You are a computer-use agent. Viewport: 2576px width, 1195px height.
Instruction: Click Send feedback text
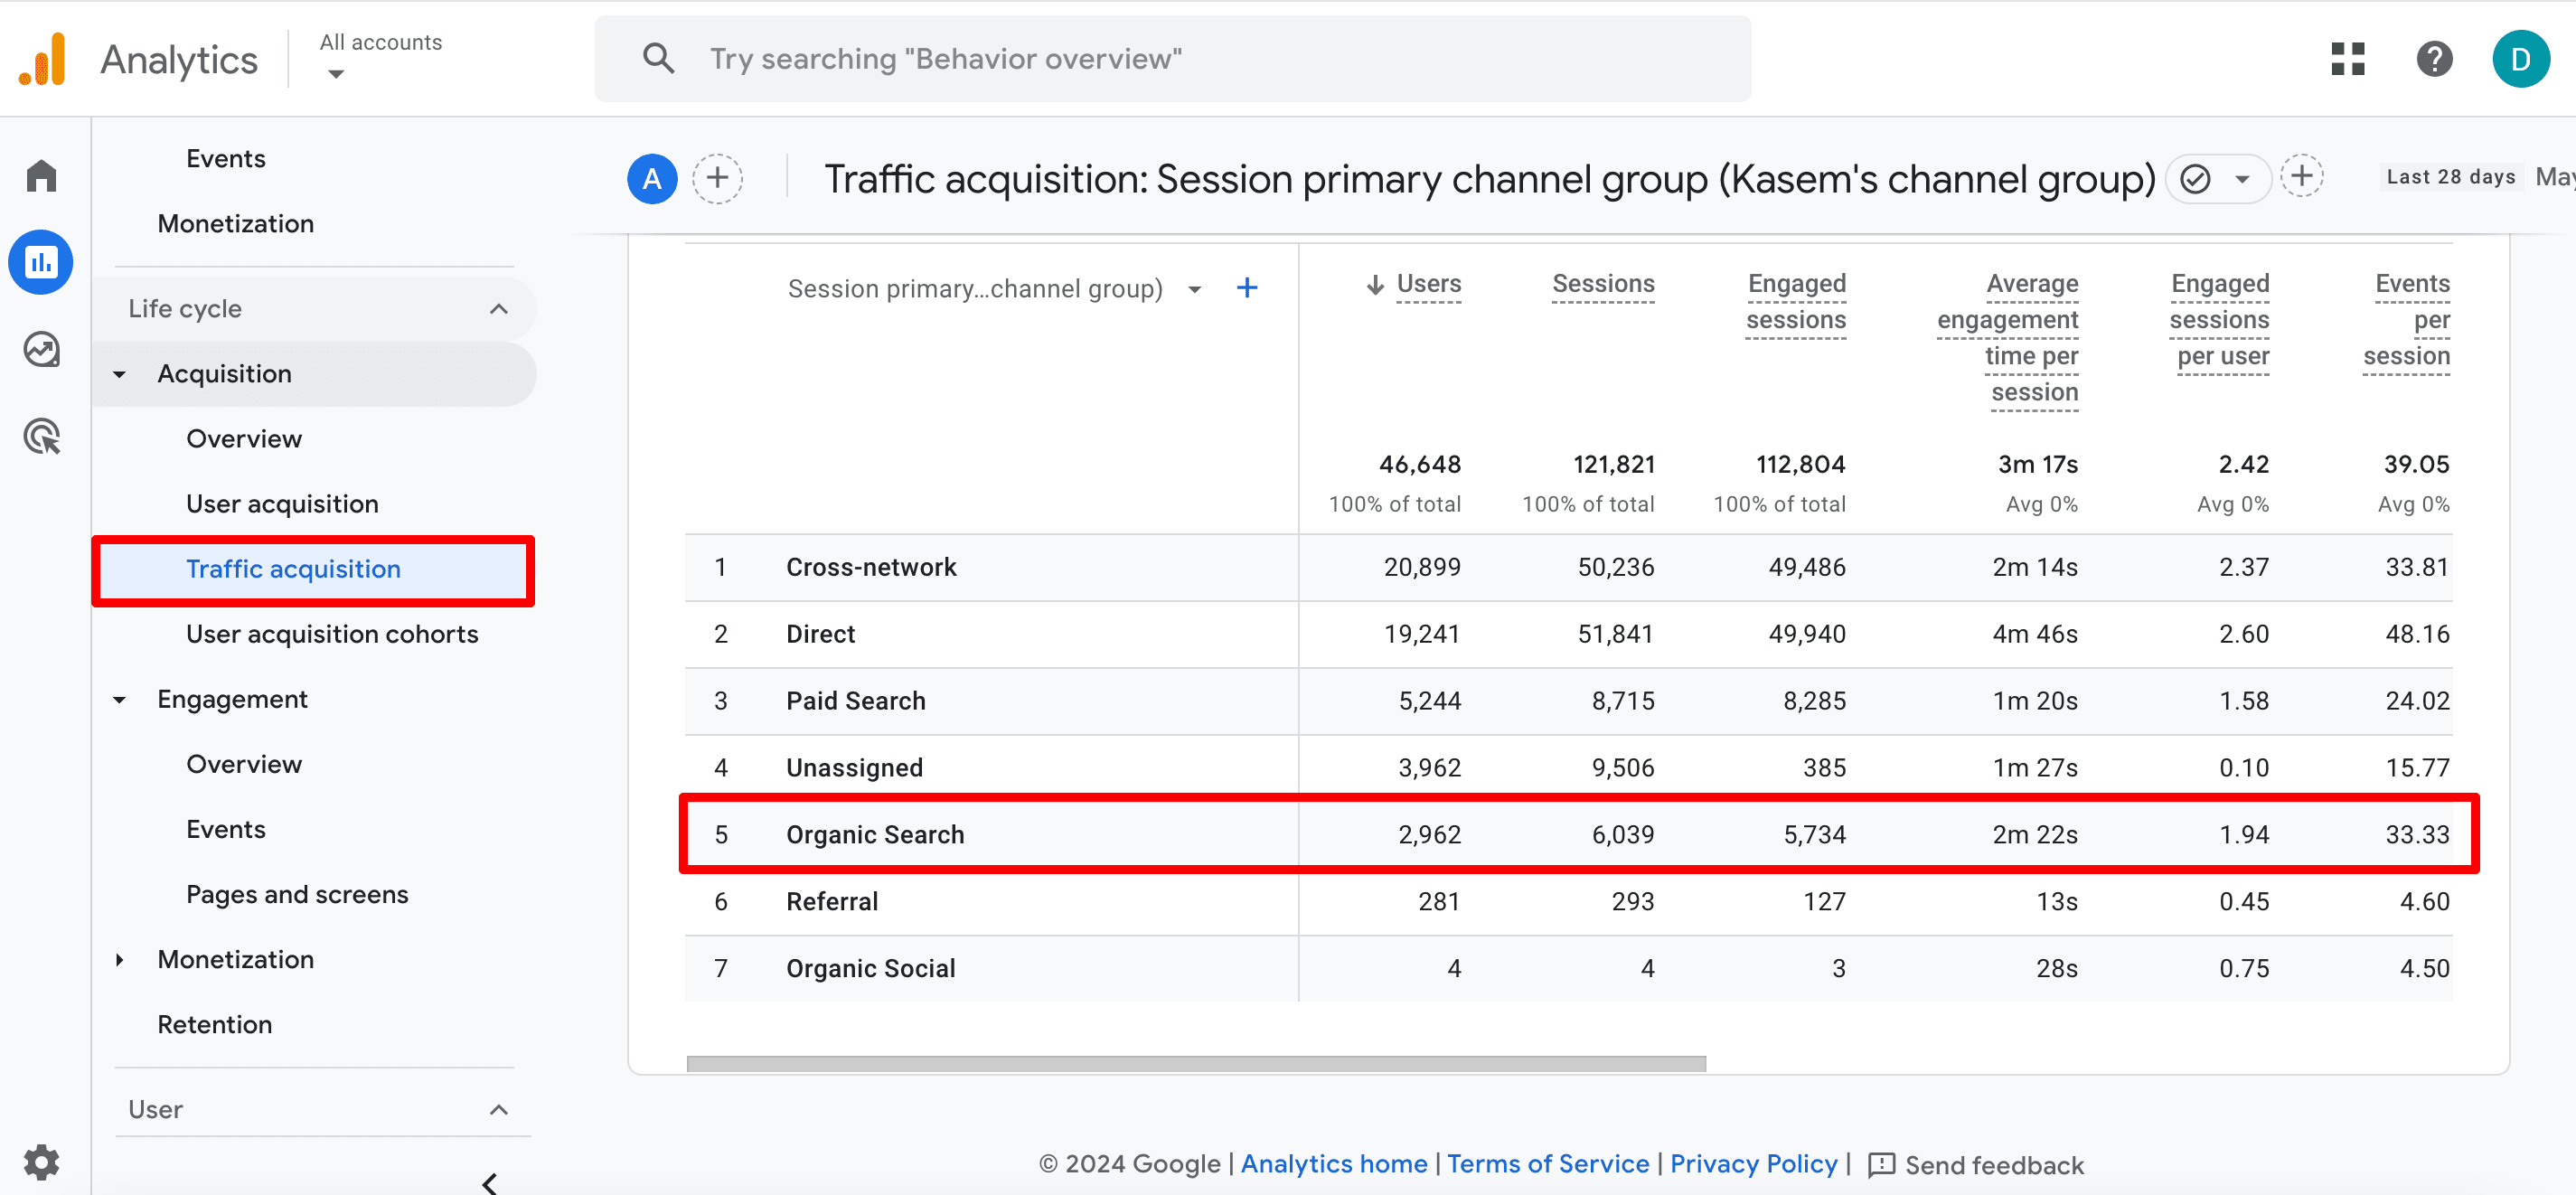click(1994, 1165)
